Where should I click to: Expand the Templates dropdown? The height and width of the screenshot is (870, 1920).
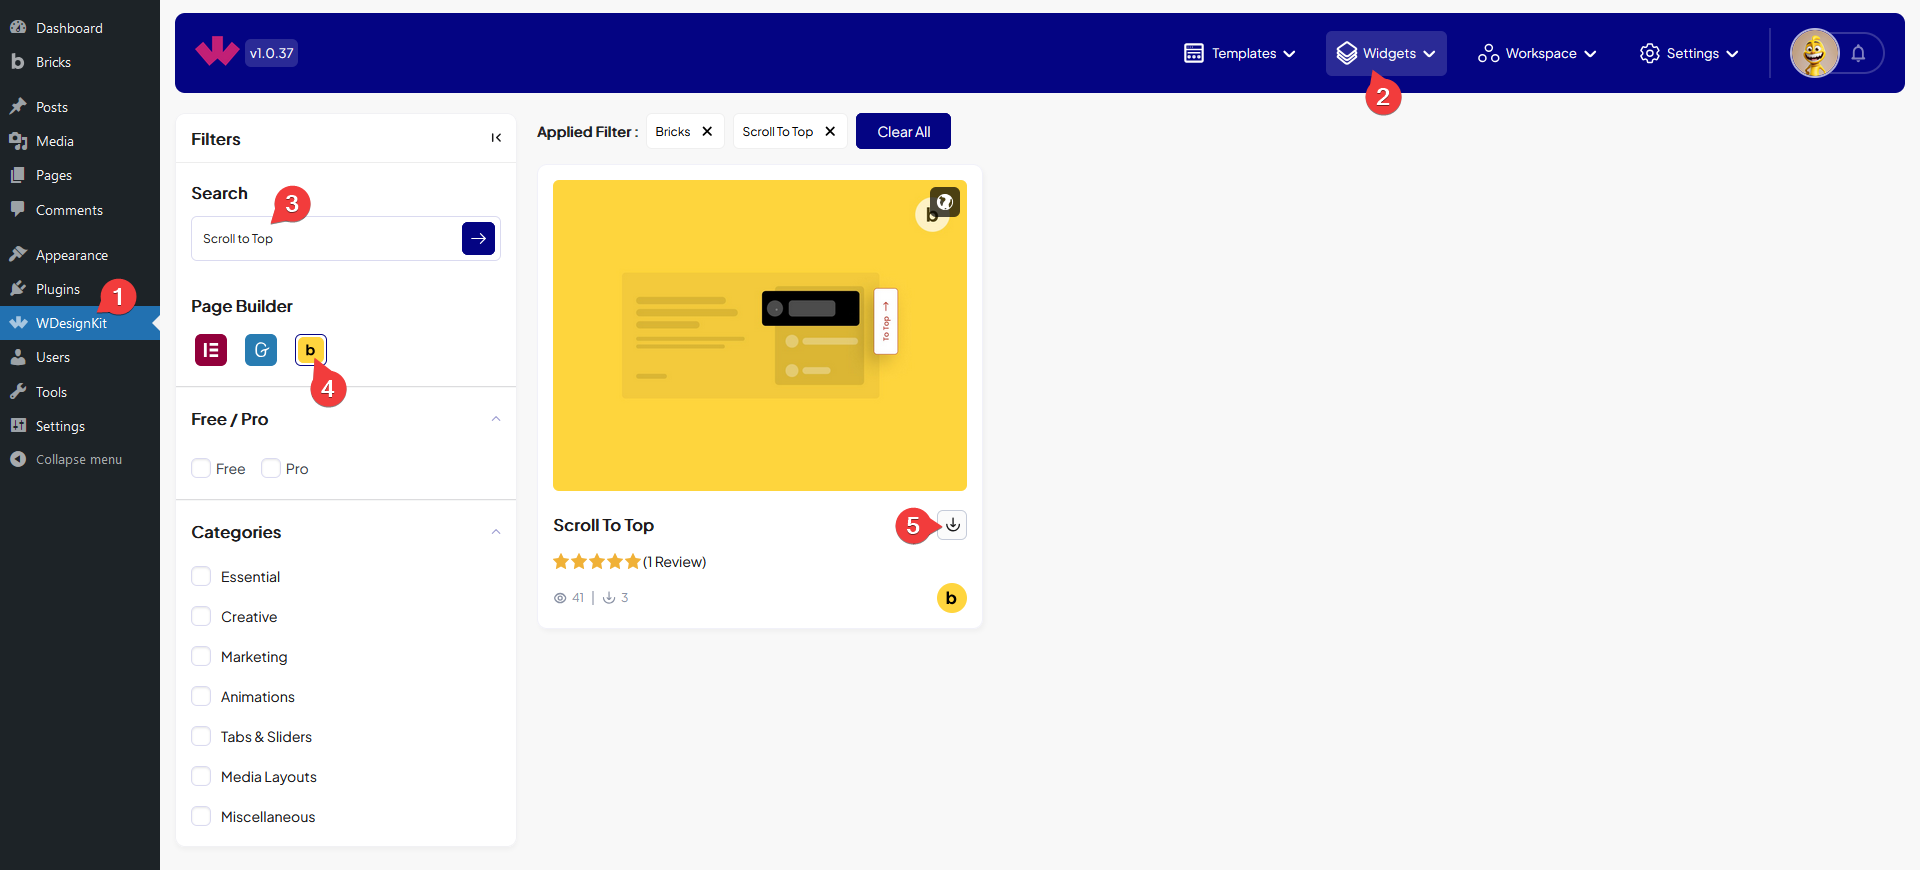point(1239,53)
